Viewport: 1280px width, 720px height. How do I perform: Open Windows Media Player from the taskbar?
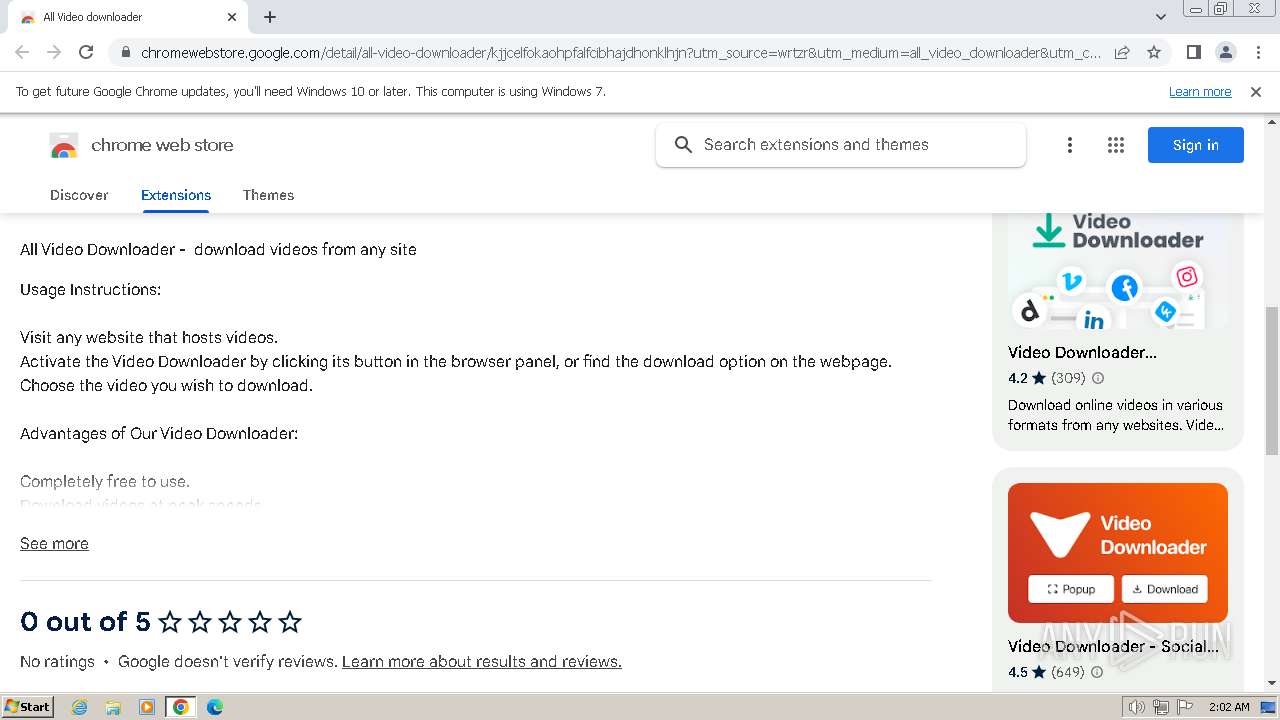click(x=147, y=707)
